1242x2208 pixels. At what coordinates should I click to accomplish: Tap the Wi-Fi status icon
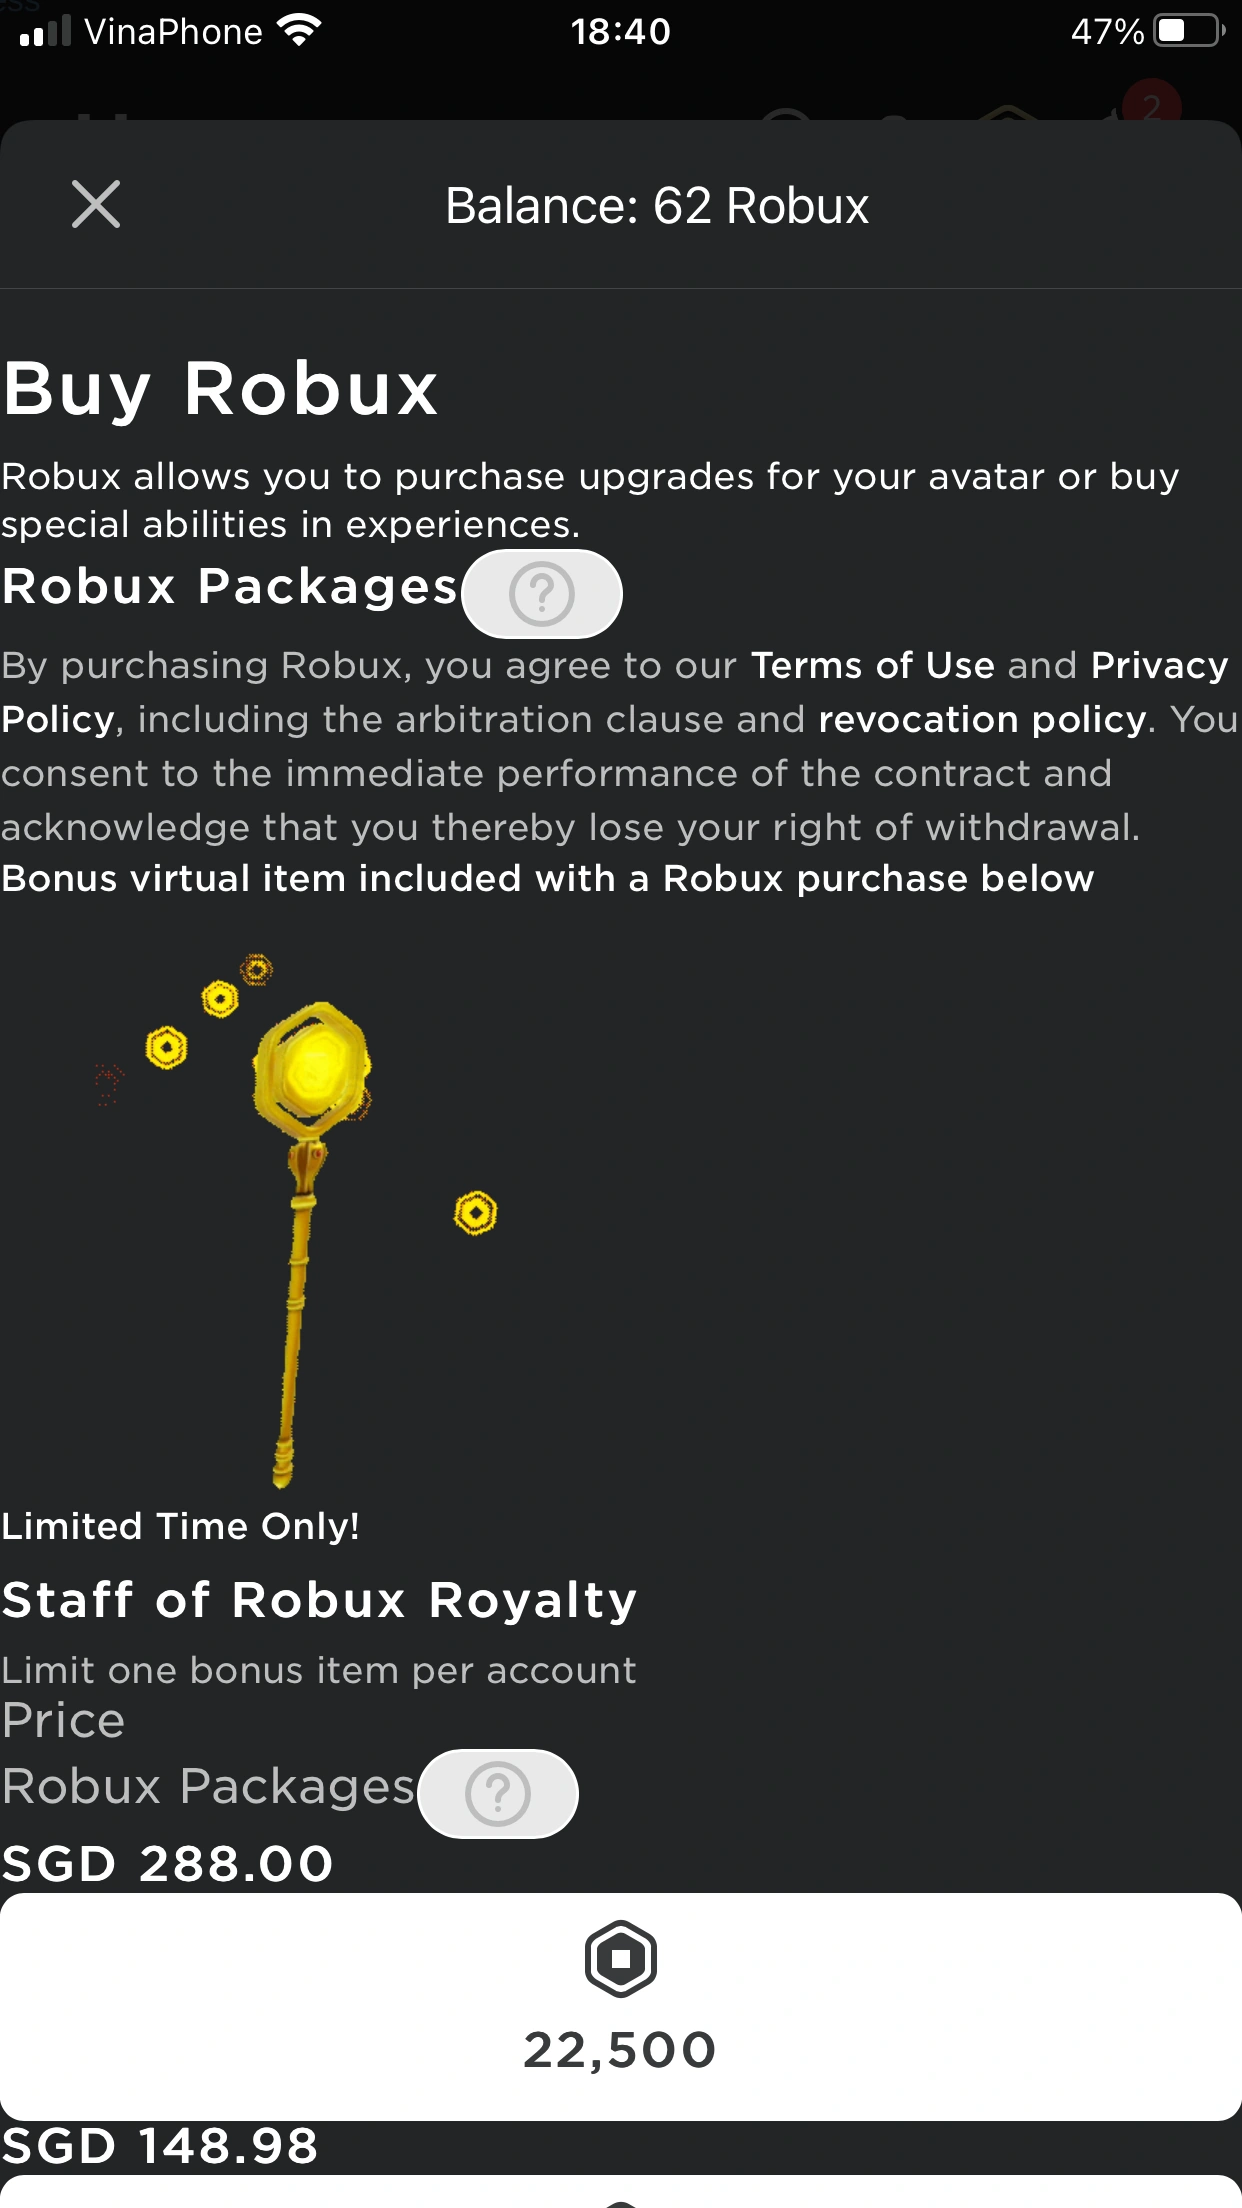(x=299, y=31)
